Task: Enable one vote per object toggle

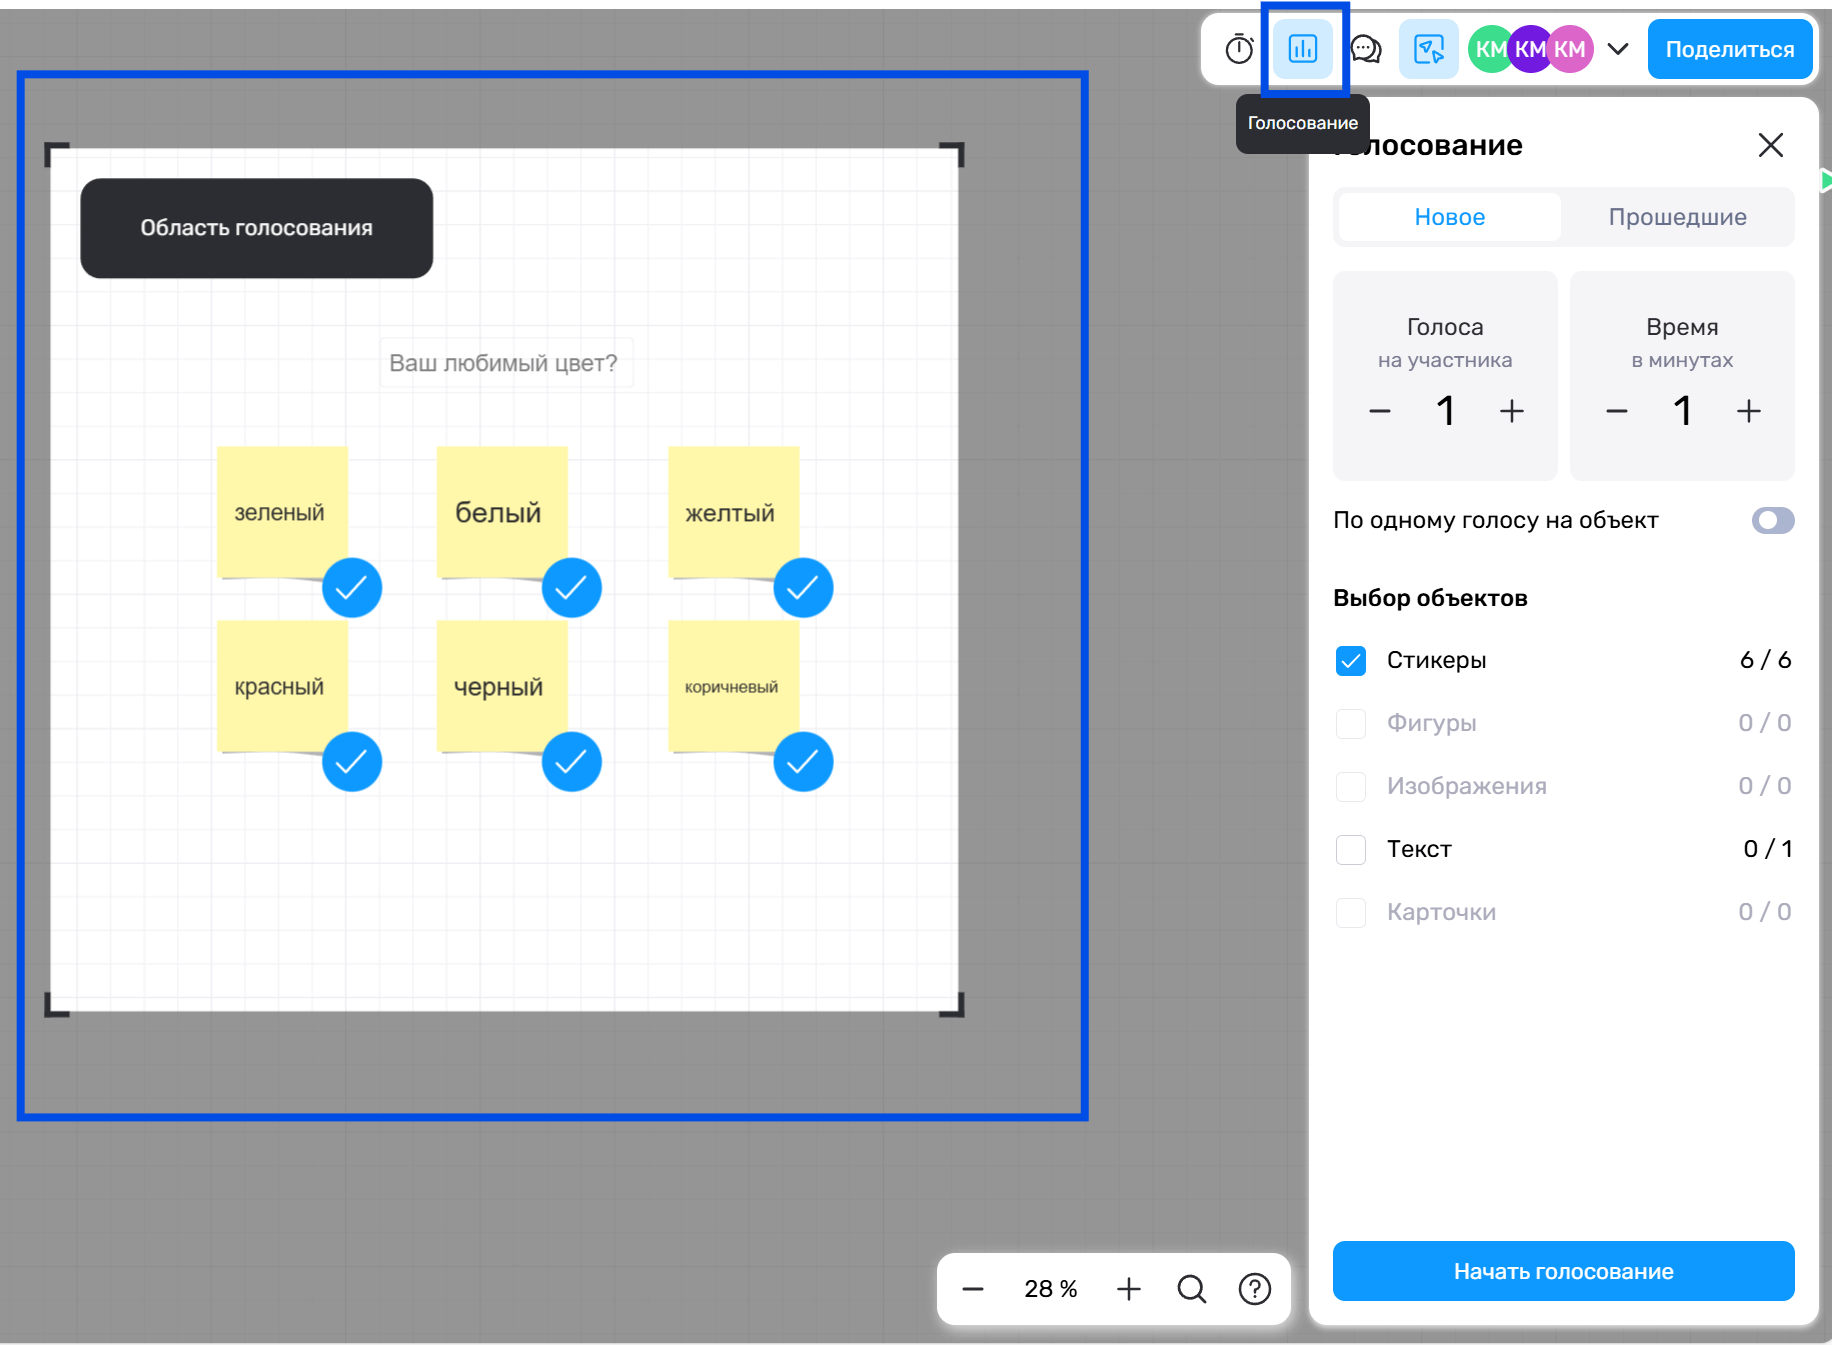Action: [x=1772, y=521]
